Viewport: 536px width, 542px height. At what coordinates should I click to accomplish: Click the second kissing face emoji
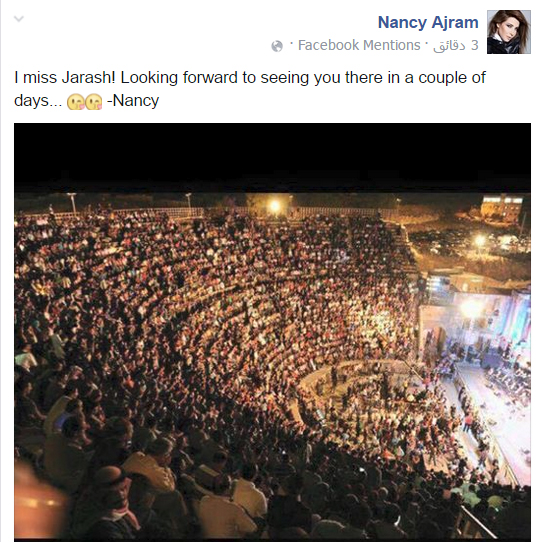(x=94, y=102)
